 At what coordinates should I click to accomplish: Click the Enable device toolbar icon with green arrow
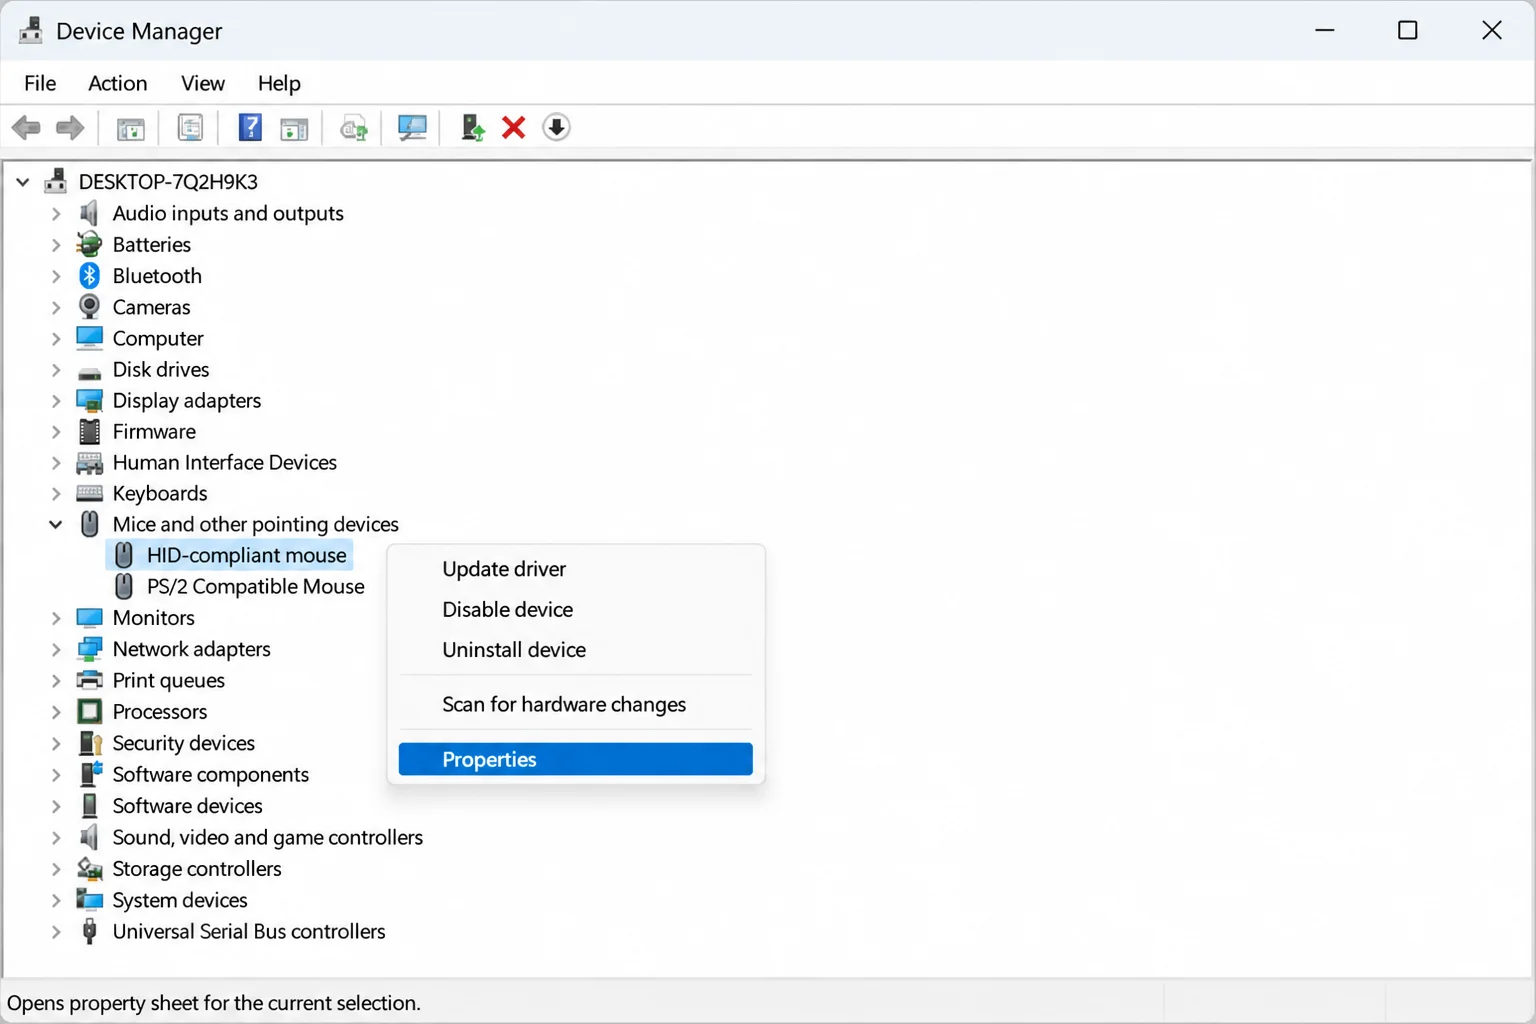click(x=472, y=128)
